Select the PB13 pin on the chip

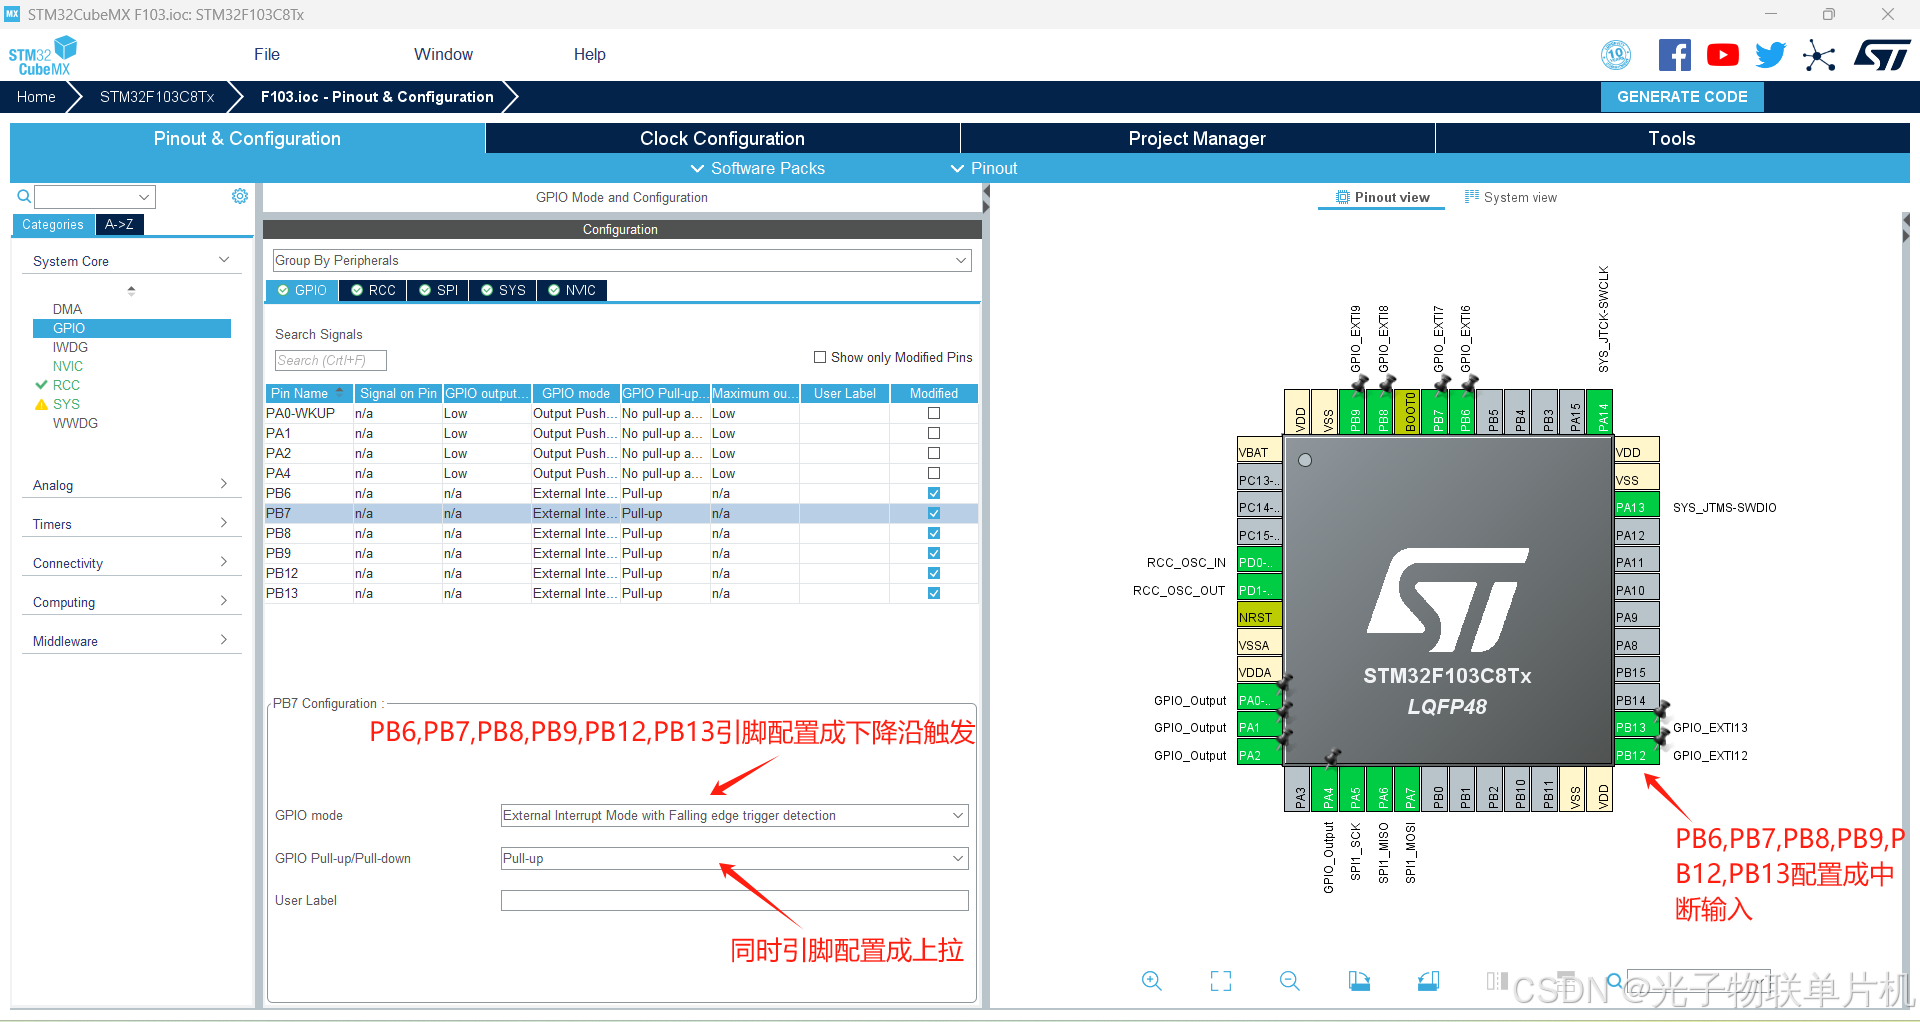click(x=1637, y=727)
